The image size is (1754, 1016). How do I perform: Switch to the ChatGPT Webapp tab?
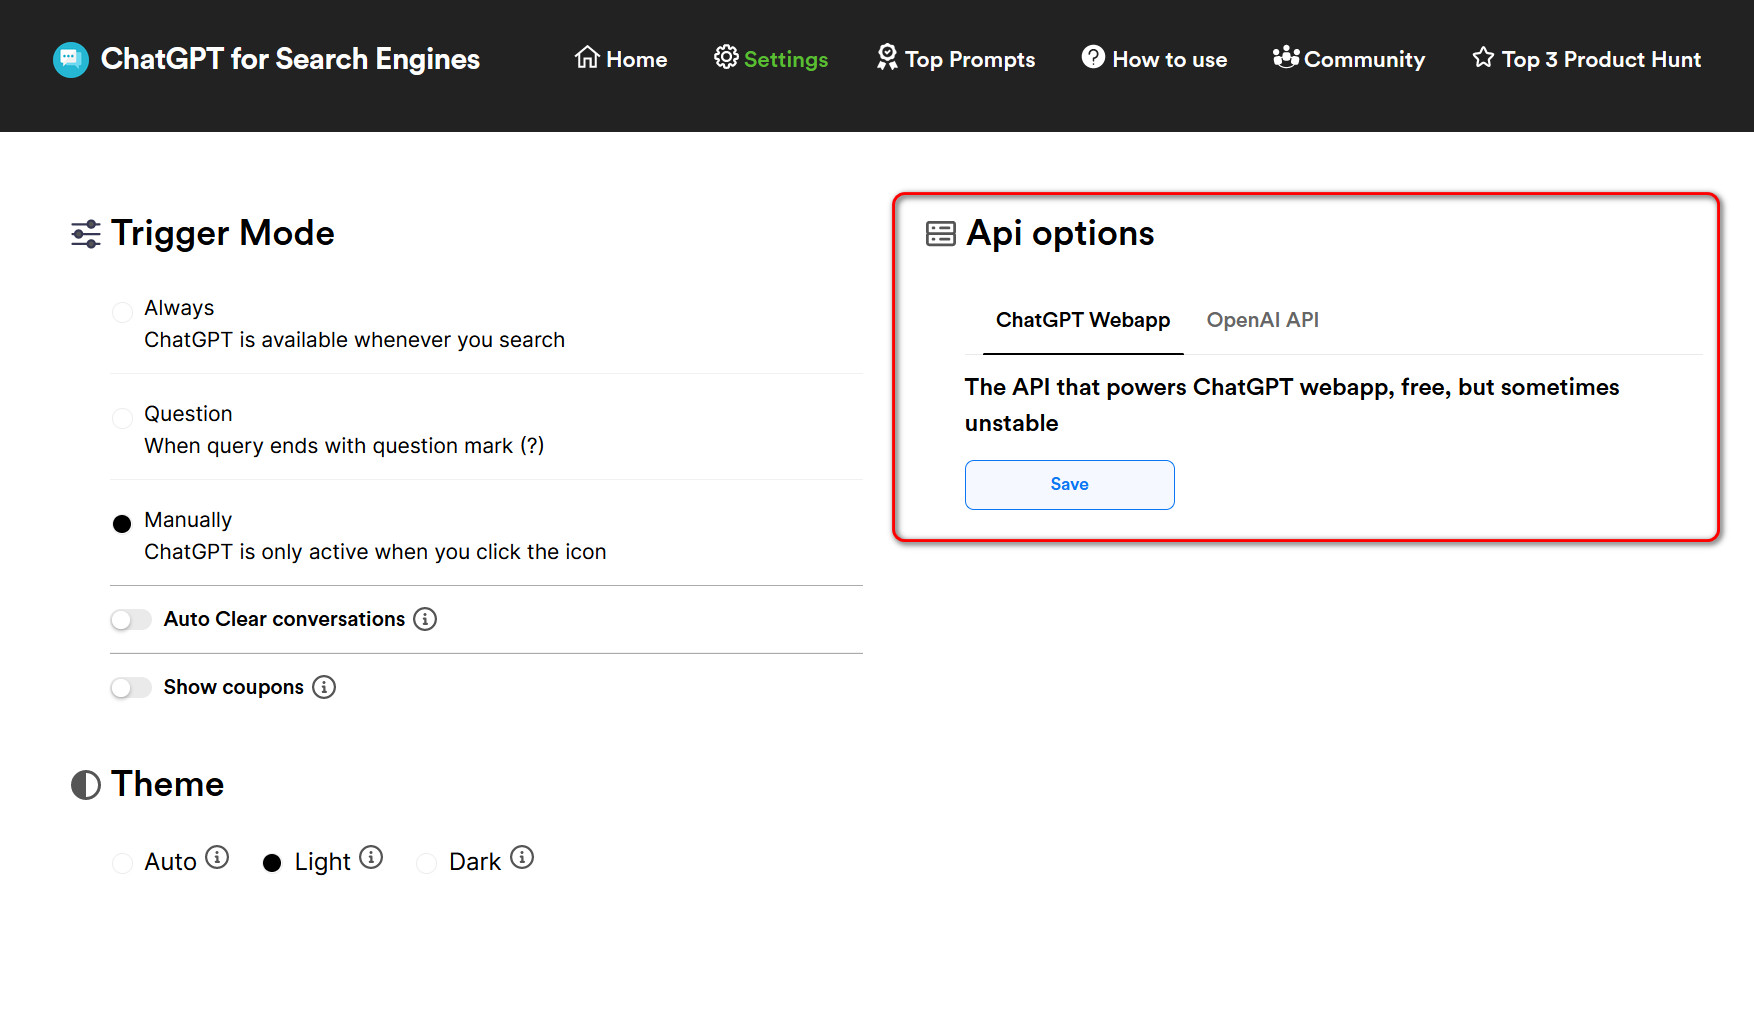click(1083, 320)
